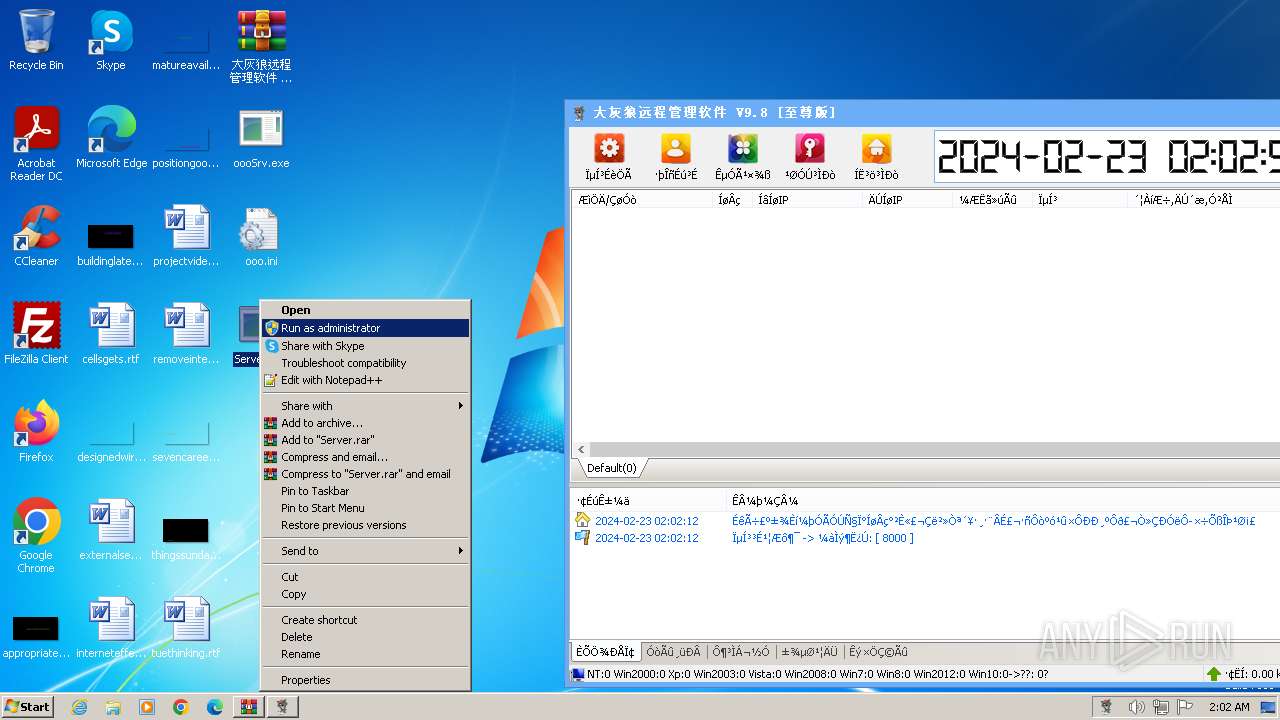The width and height of the screenshot is (1280, 720).
Task: Click the pink key toolbar icon
Action: tap(810, 149)
